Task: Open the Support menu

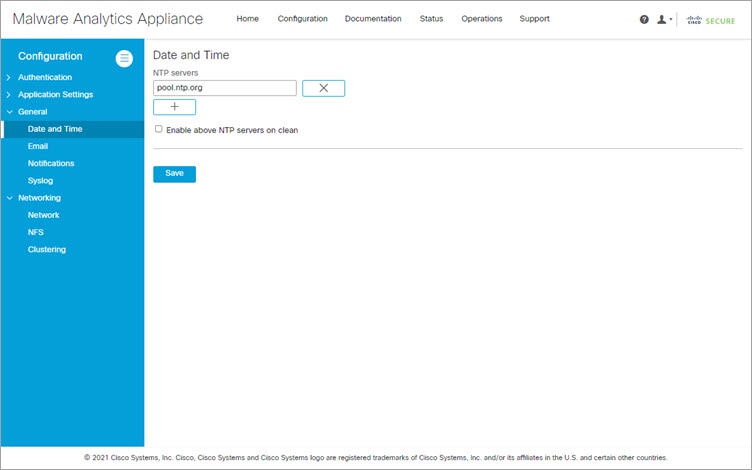Action: pyautogui.click(x=534, y=19)
